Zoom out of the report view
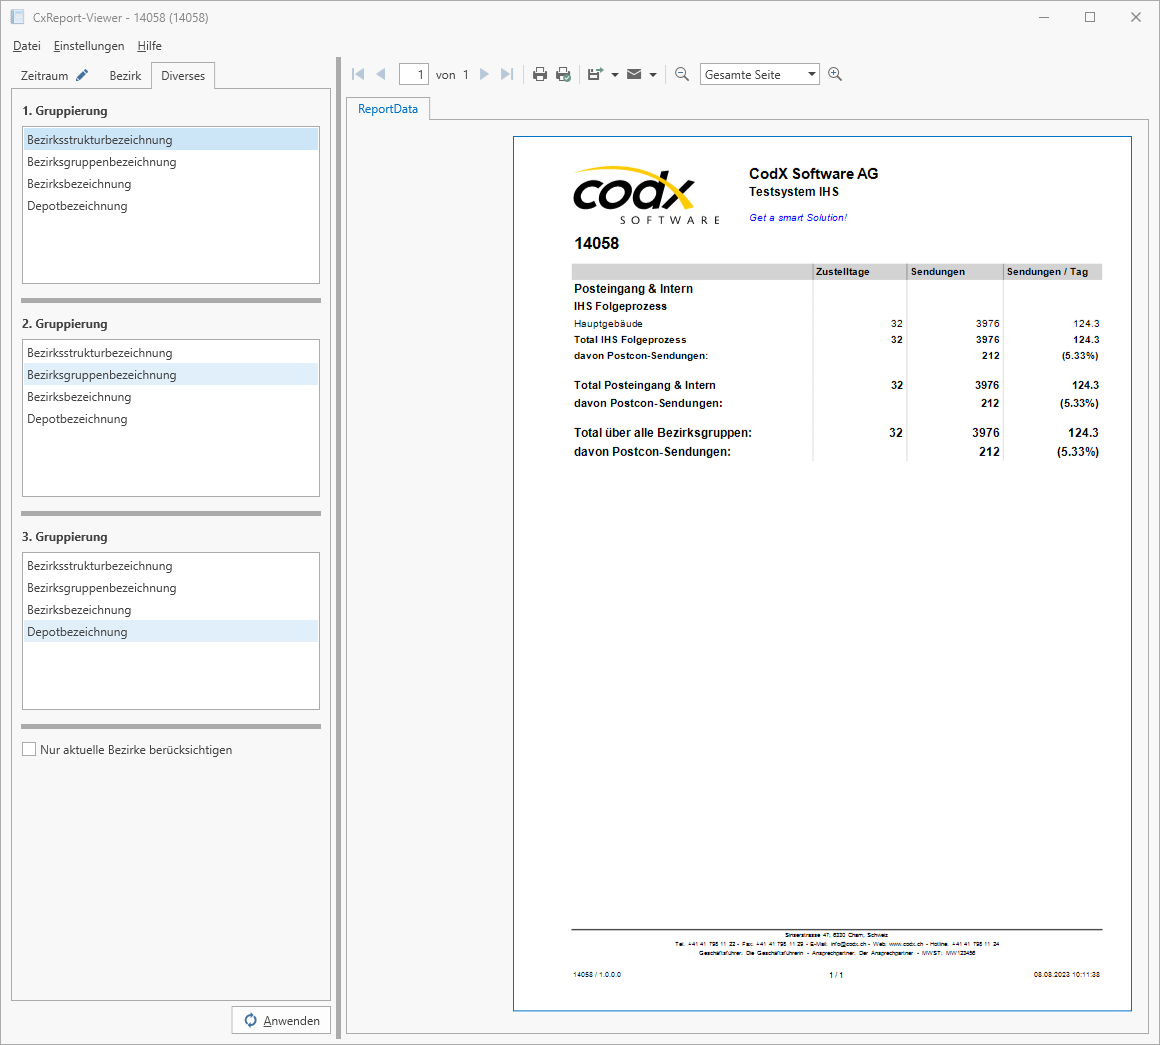 click(681, 73)
